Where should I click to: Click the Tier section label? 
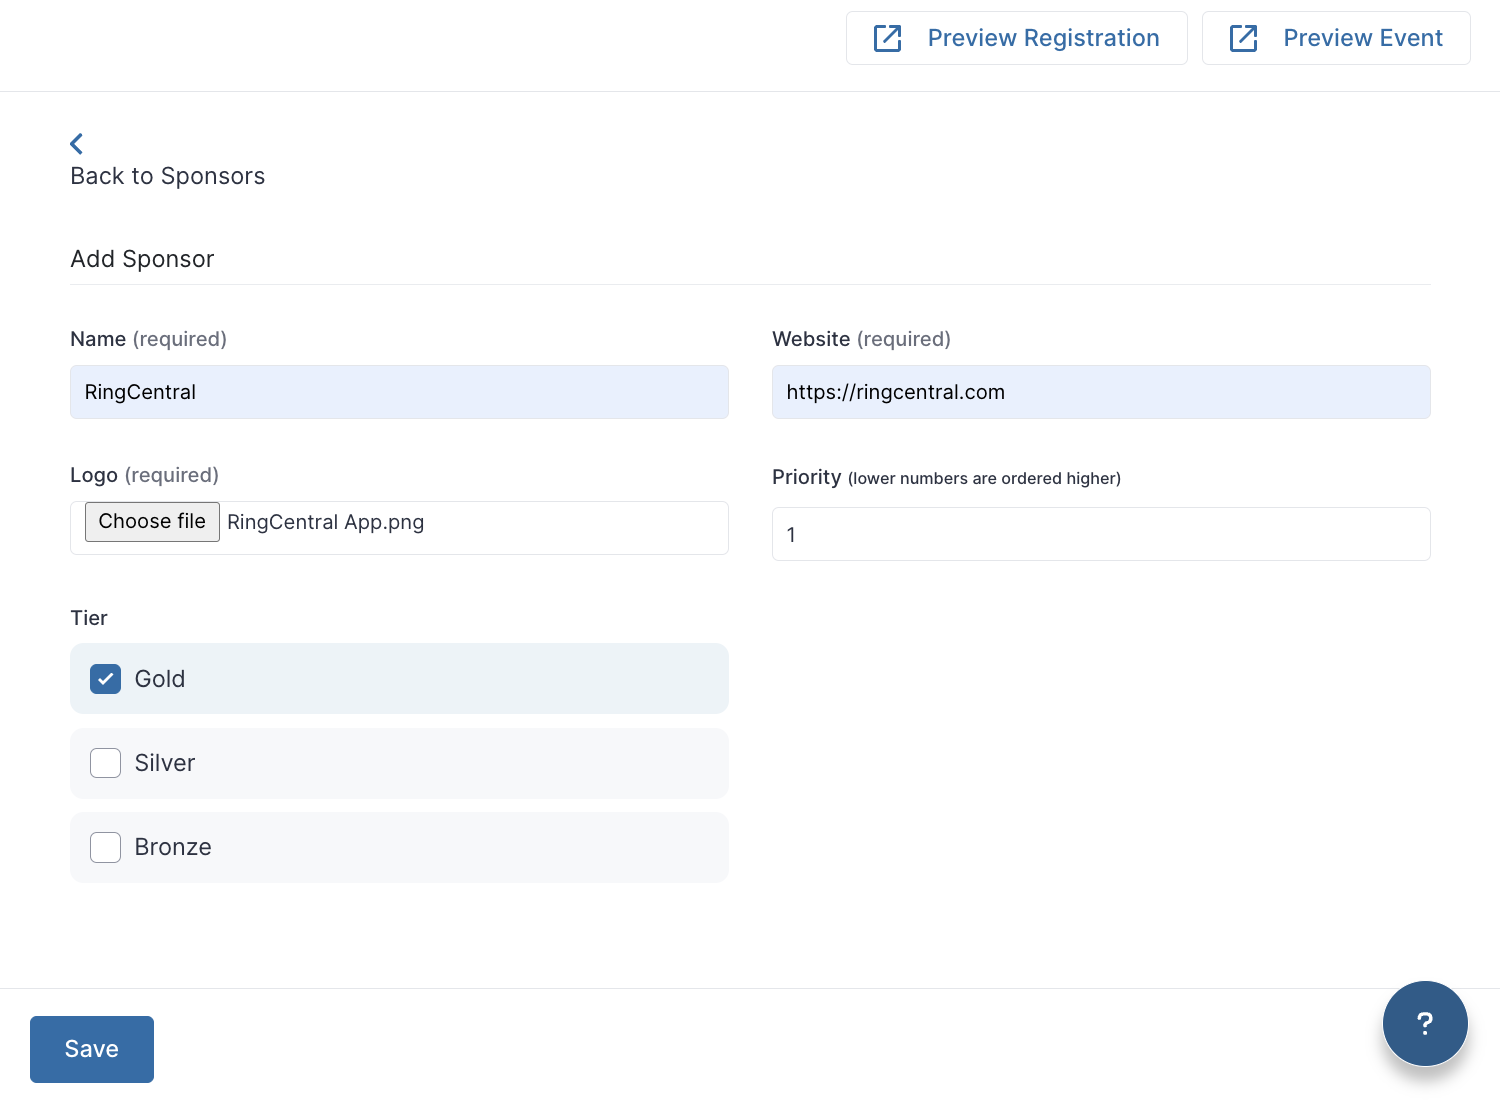point(89,618)
